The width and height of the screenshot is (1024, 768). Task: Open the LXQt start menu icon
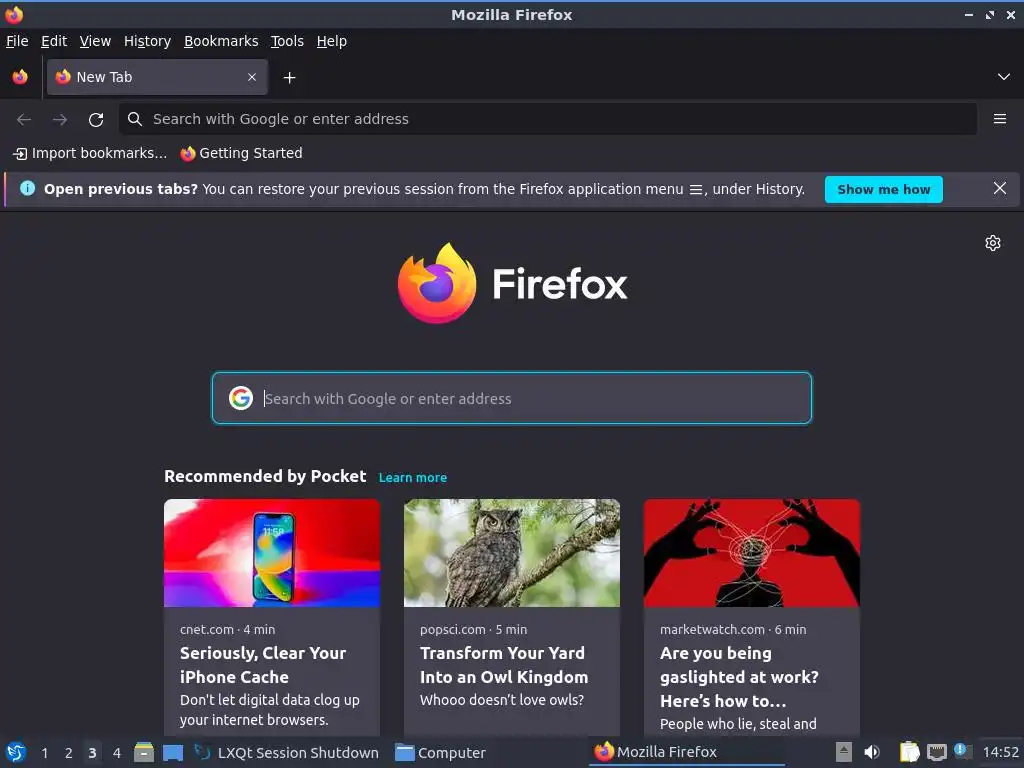(x=16, y=752)
